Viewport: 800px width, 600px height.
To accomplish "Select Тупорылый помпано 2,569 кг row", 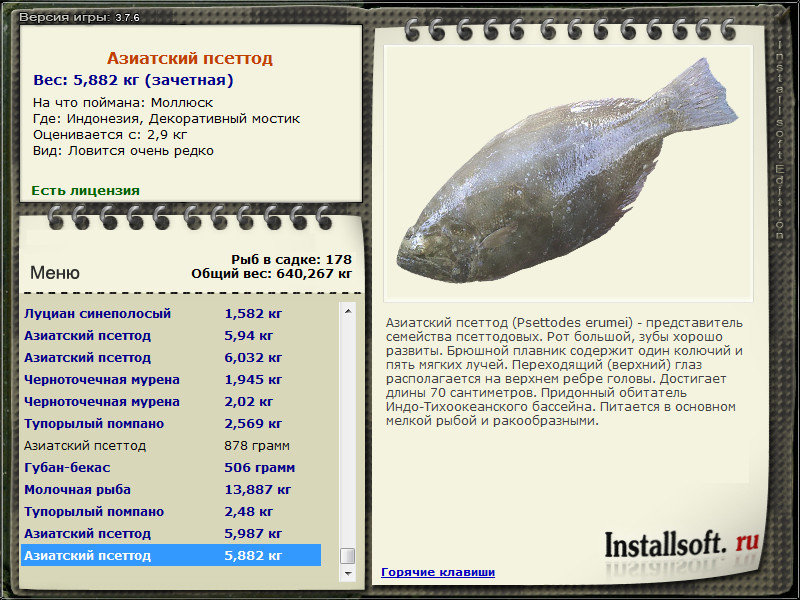I will pyautogui.click(x=171, y=423).
